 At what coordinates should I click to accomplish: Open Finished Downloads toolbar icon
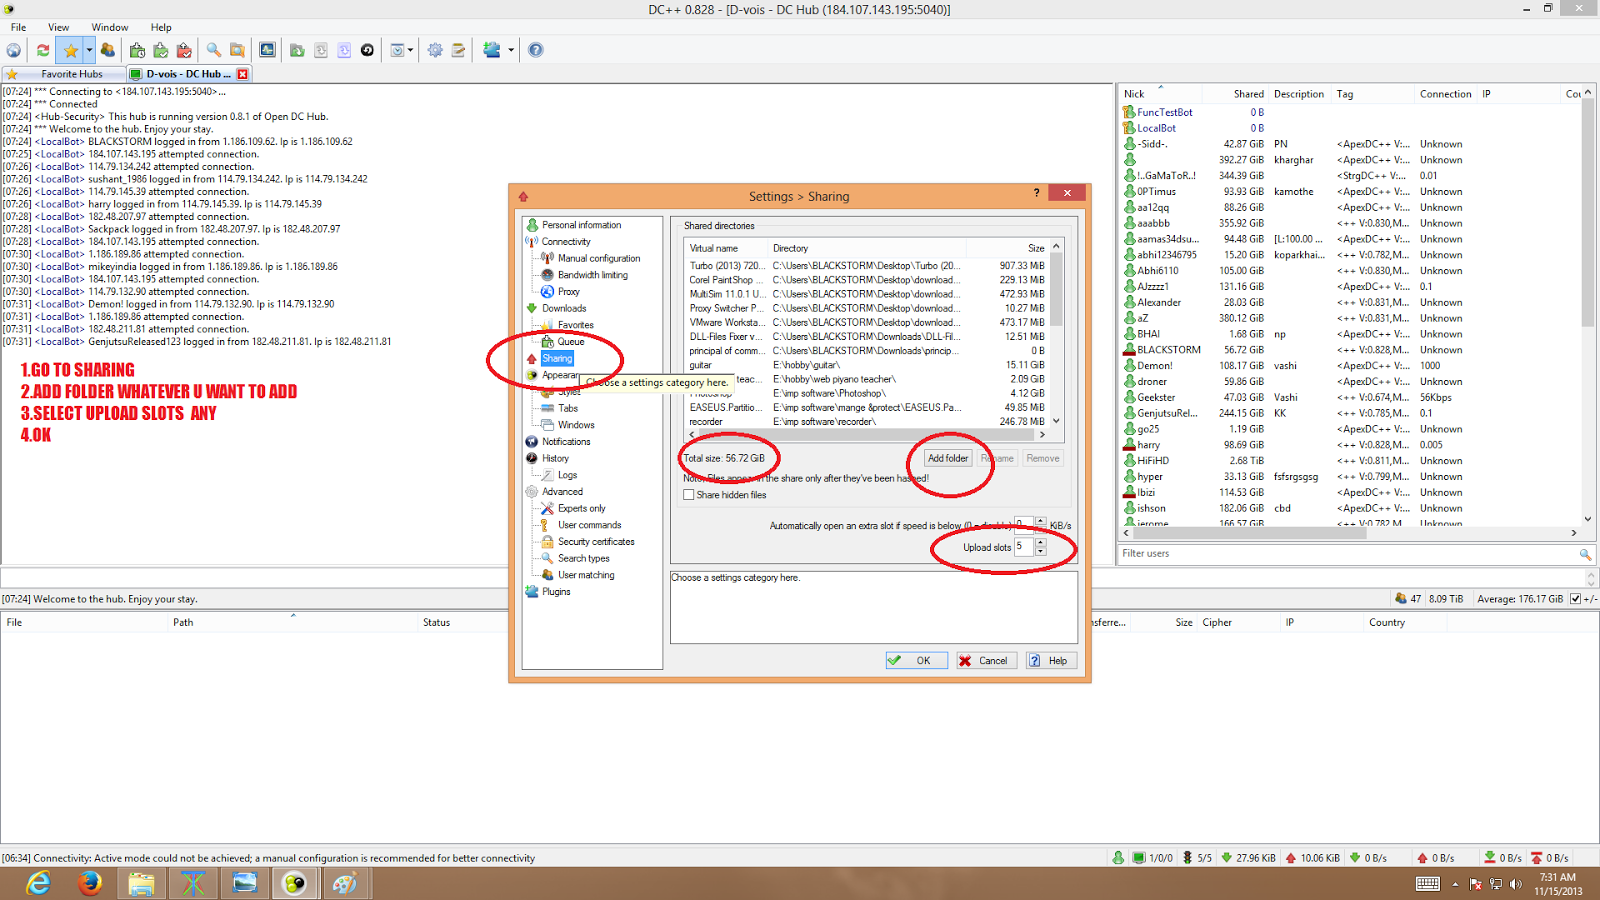click(x=160, y=50)
